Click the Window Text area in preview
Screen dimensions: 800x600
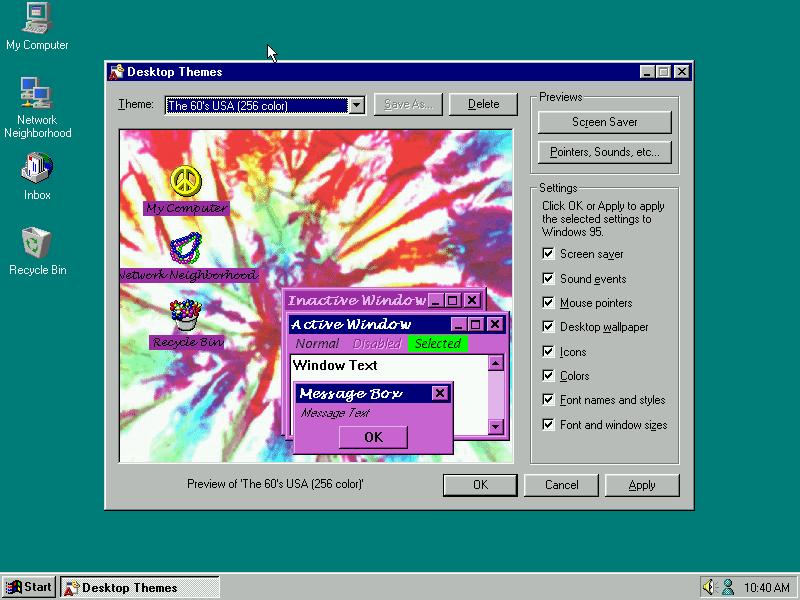(x=335, y=365)
